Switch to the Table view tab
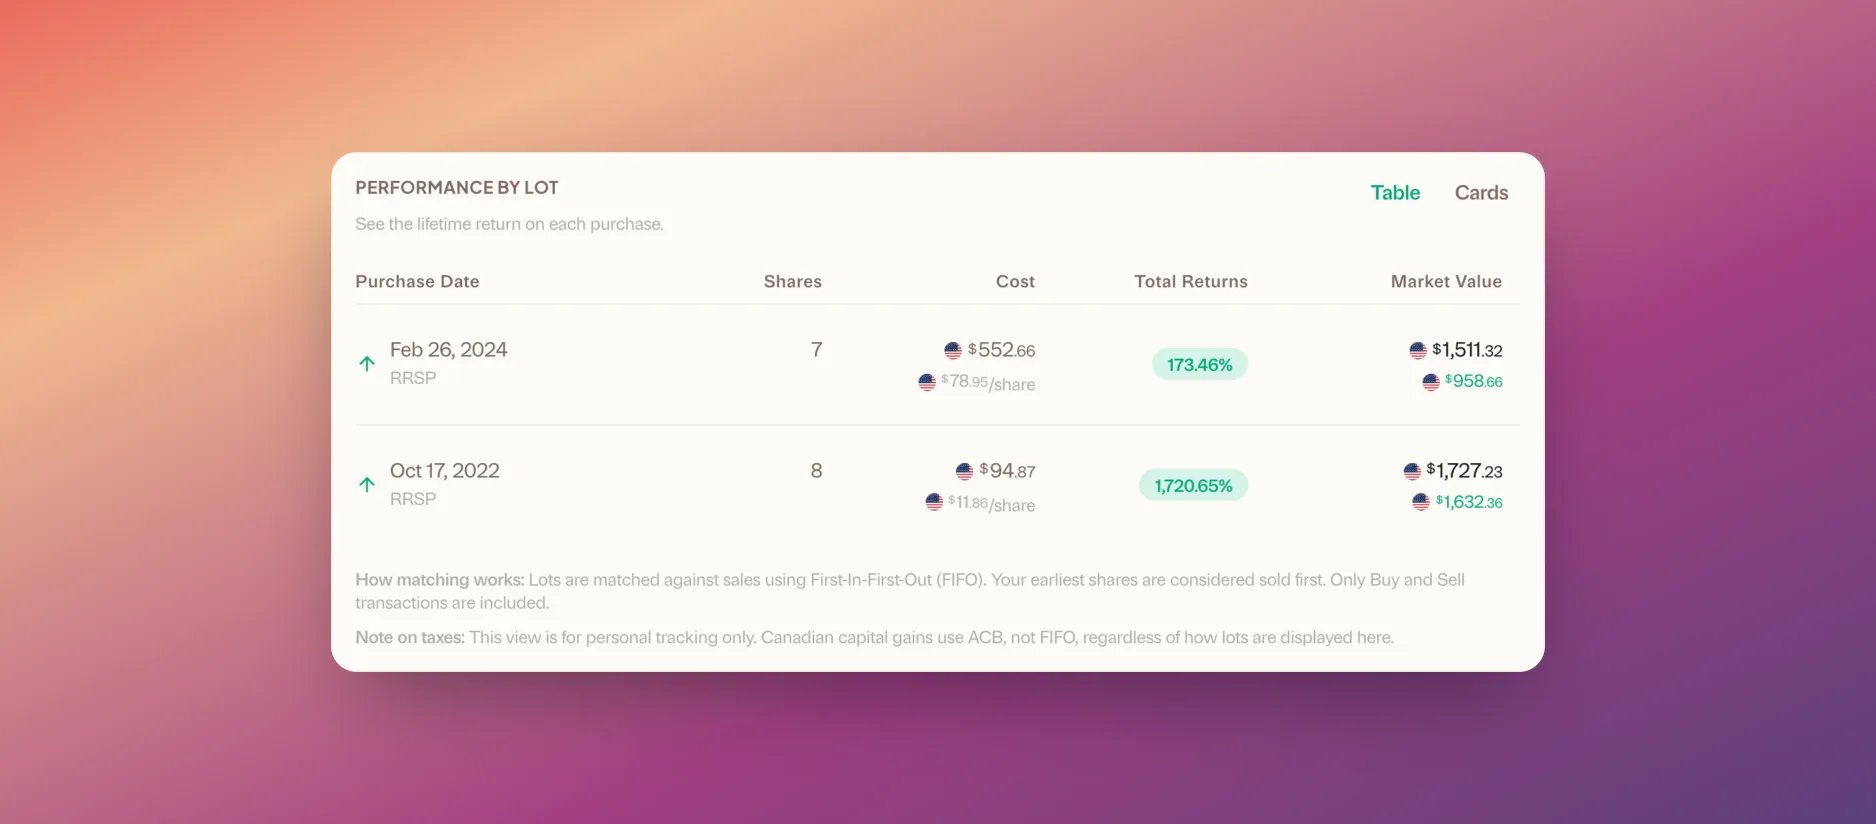 [1395, 193]
